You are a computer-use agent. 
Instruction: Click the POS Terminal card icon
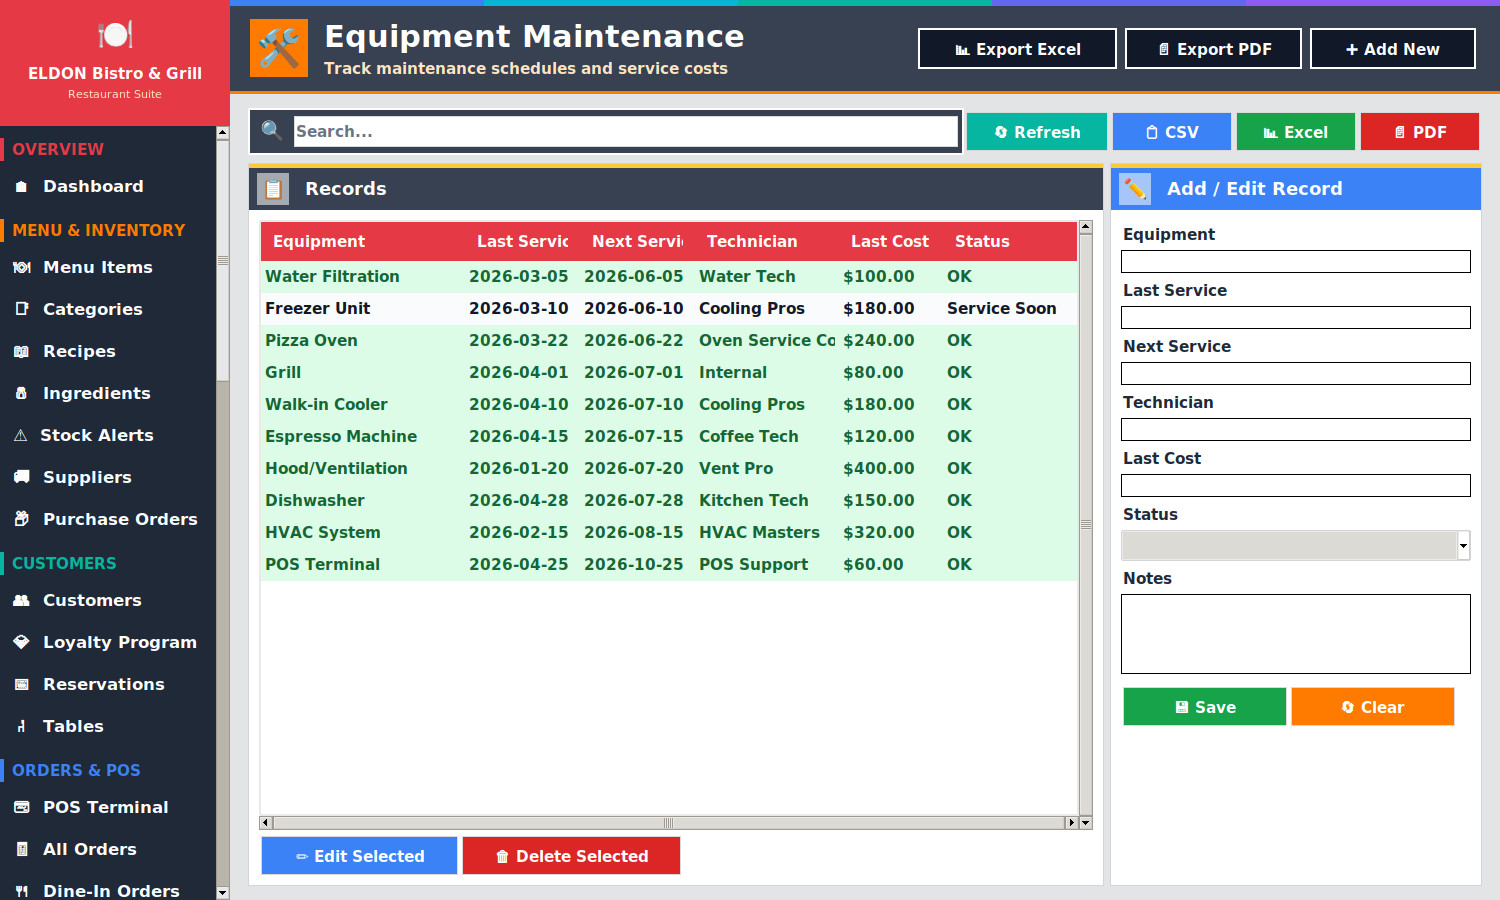point(22,808)
